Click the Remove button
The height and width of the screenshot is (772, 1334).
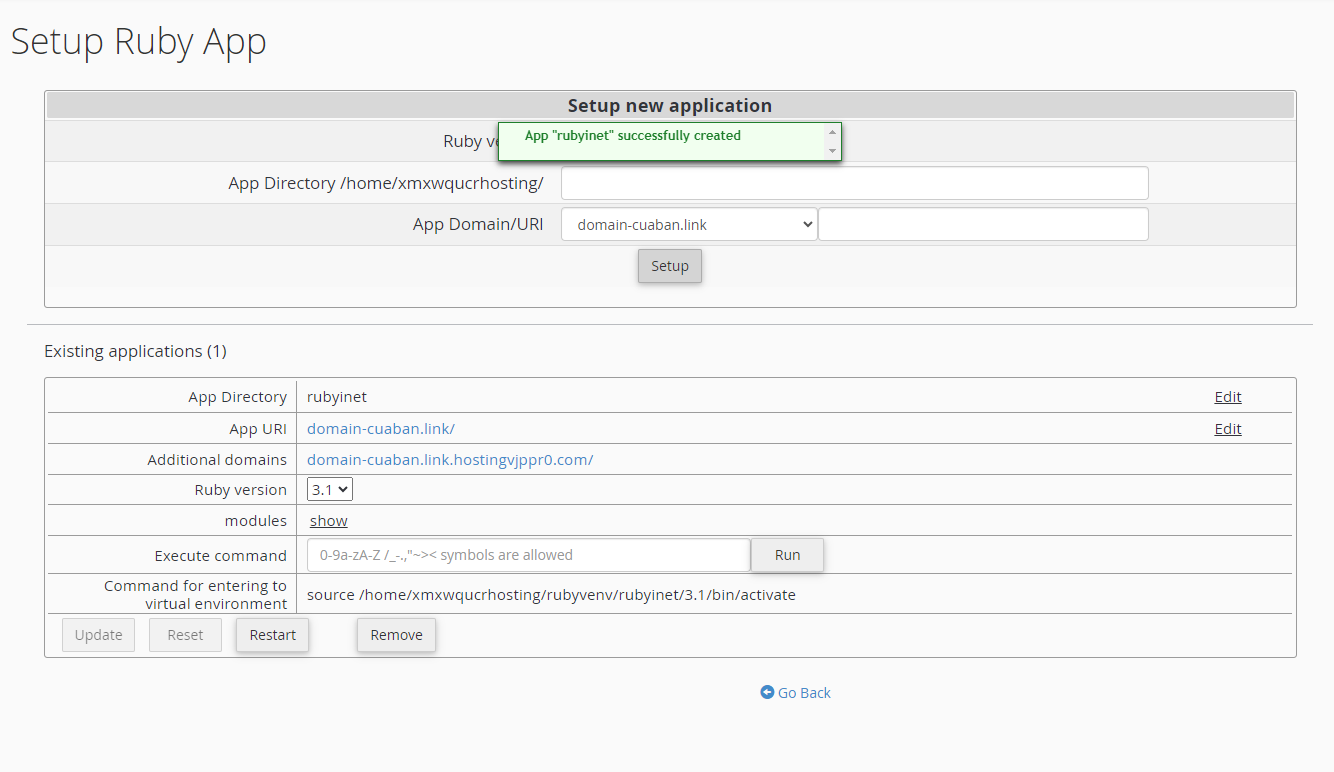pos(397,635)
